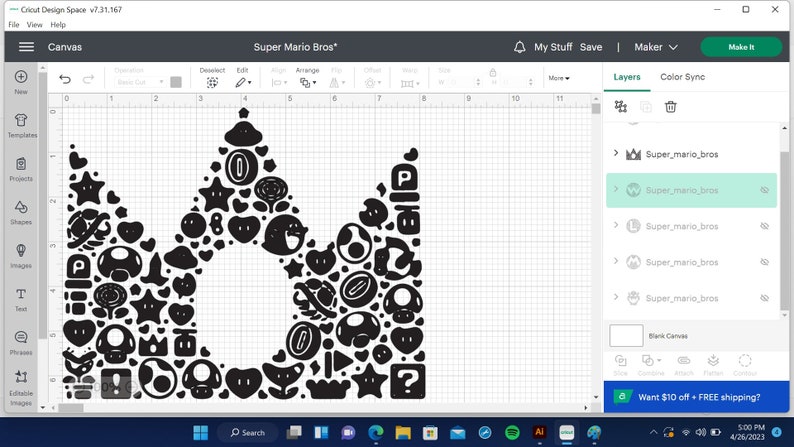Viewport: 794px width, 447px height.
Task: Open the Shapes tool
Action: click(21, 213)
